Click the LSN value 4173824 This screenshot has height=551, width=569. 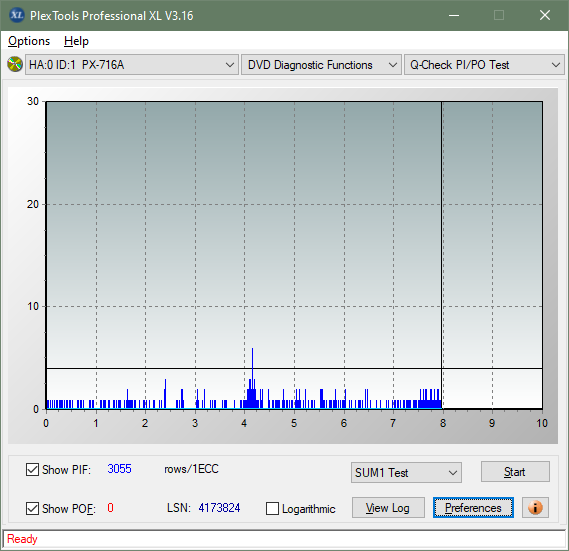[219, 508]
